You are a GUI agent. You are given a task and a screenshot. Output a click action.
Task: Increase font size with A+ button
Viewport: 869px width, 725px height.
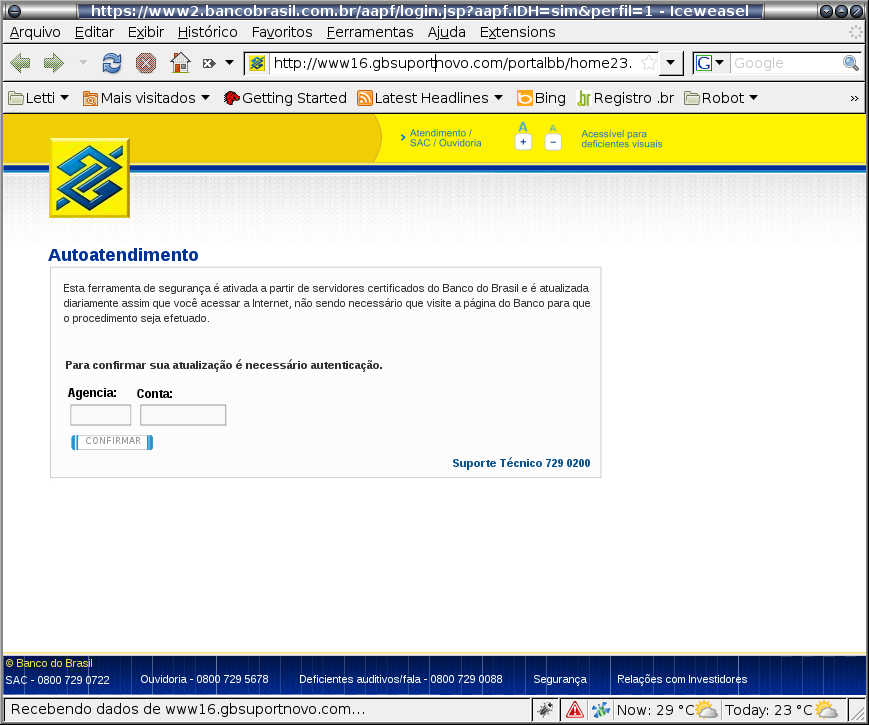(x=523, y=141)
